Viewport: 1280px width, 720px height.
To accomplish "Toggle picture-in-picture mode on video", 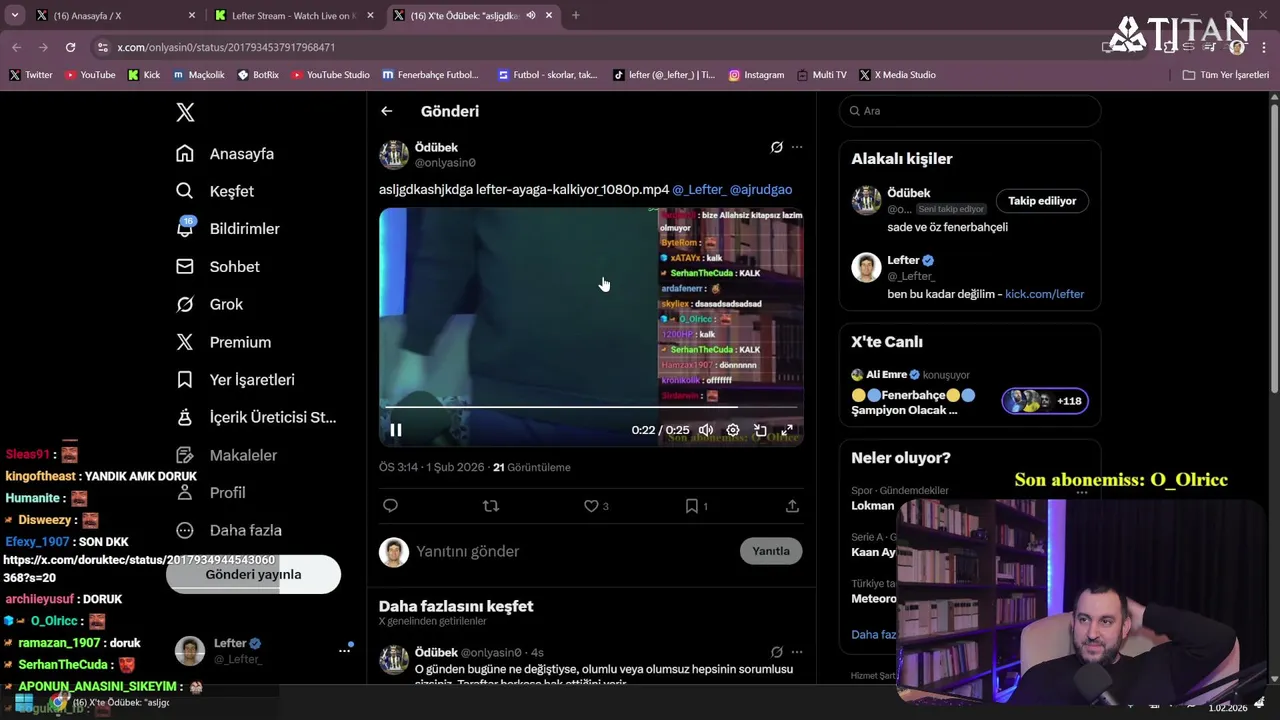I will 760,430.
